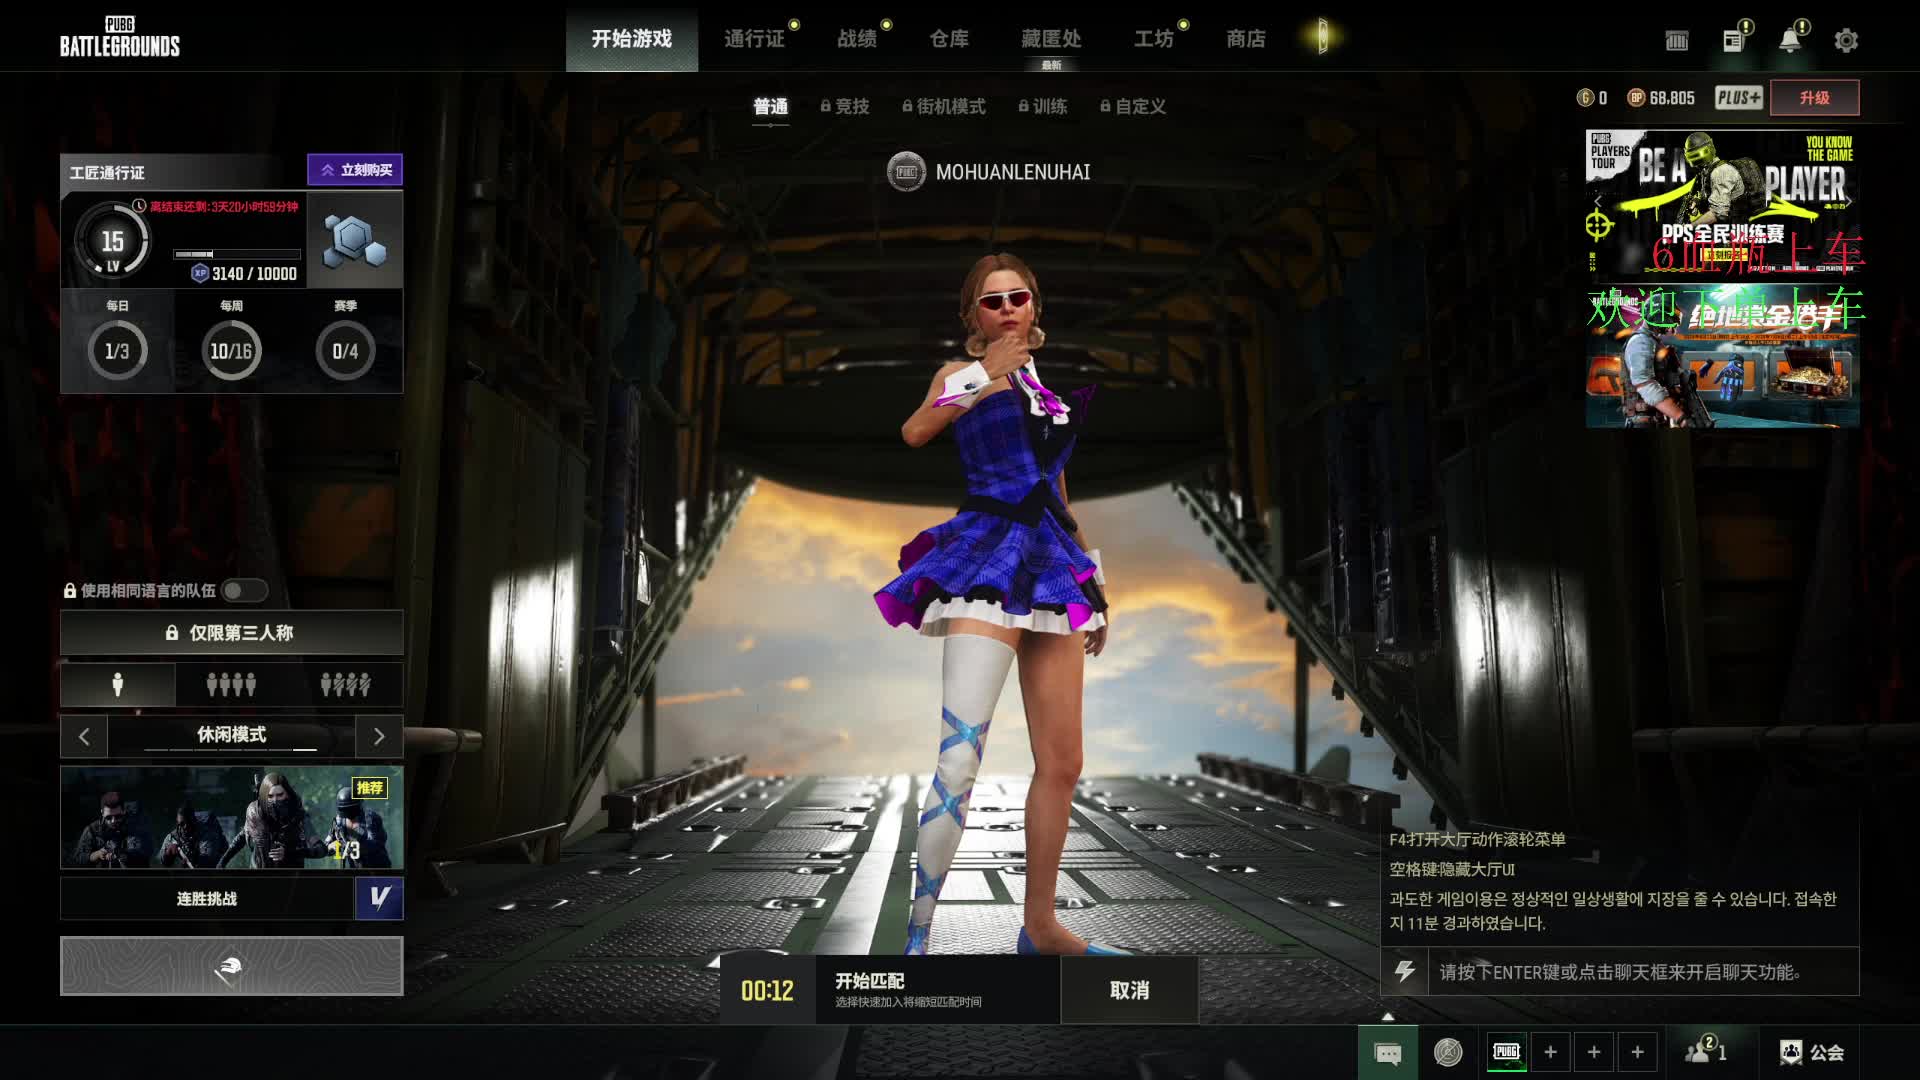1920x1080 pixels.
Task: Click the 每周 10/16 mission progress ring
Action: point(231,351)
